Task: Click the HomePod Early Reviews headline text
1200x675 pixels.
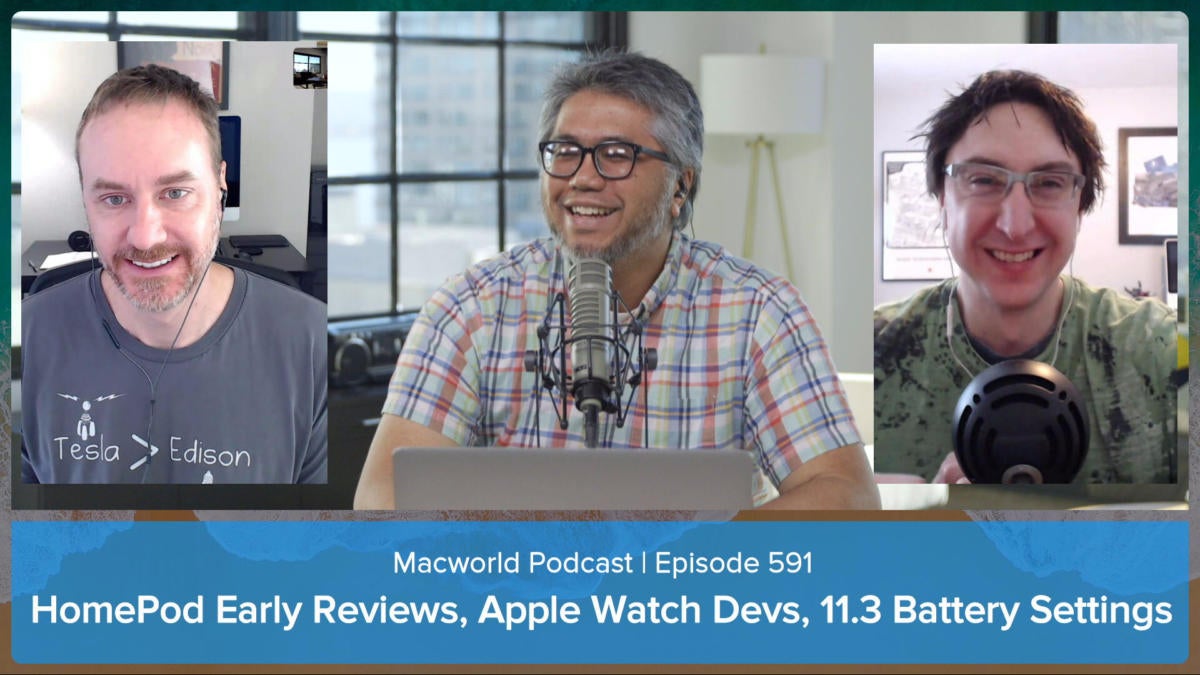Action: tap(601, 611)
